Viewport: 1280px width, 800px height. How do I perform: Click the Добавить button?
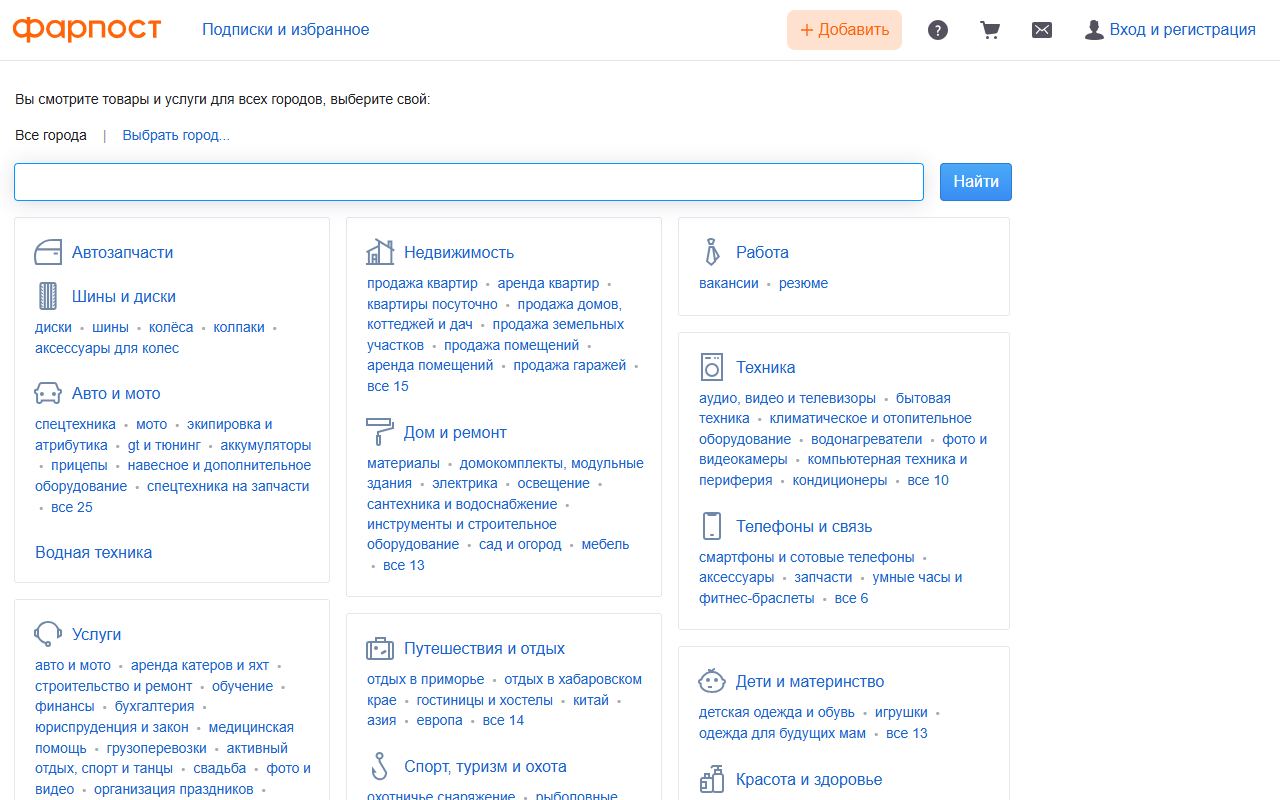click(x=844, y=30)
